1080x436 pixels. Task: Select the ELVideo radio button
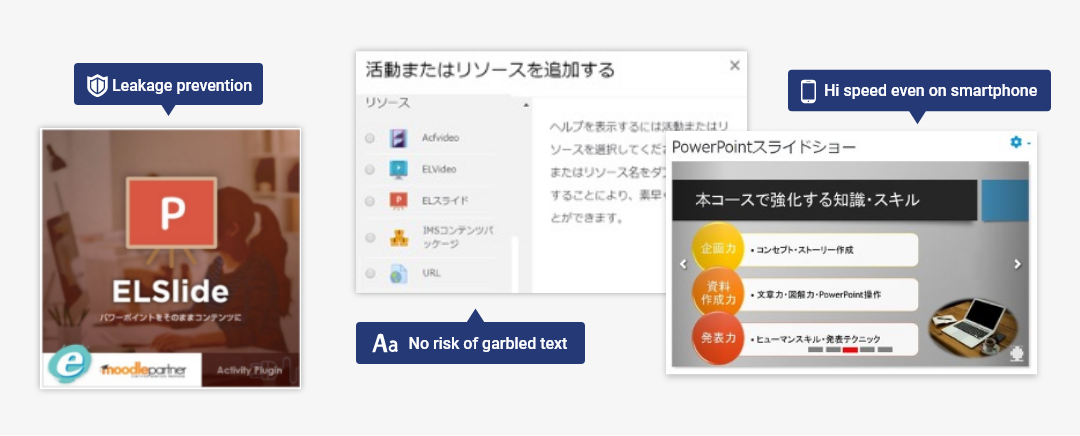point(370,169)
